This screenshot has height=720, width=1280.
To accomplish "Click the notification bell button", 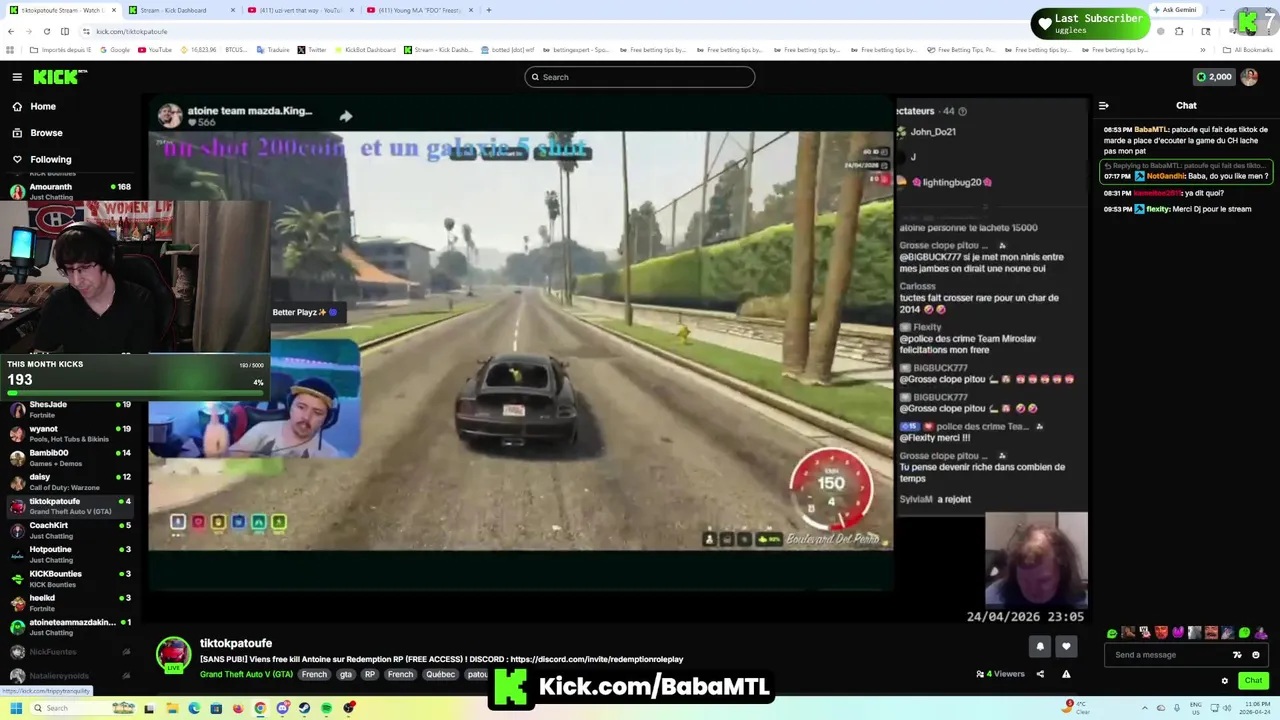I will (x=1040, y=646).
